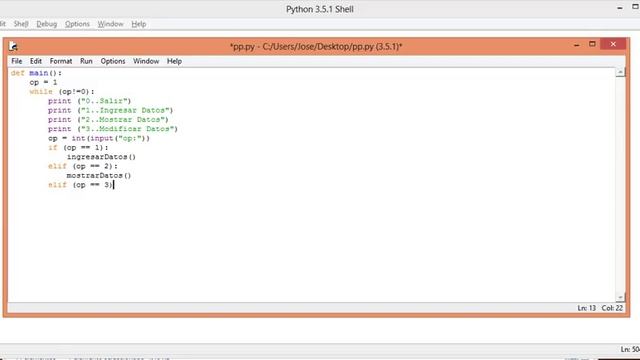Viewport: 640px width, 360px height.
Task: Click the 'Ln: 13' status indicator
Action: 587,308
